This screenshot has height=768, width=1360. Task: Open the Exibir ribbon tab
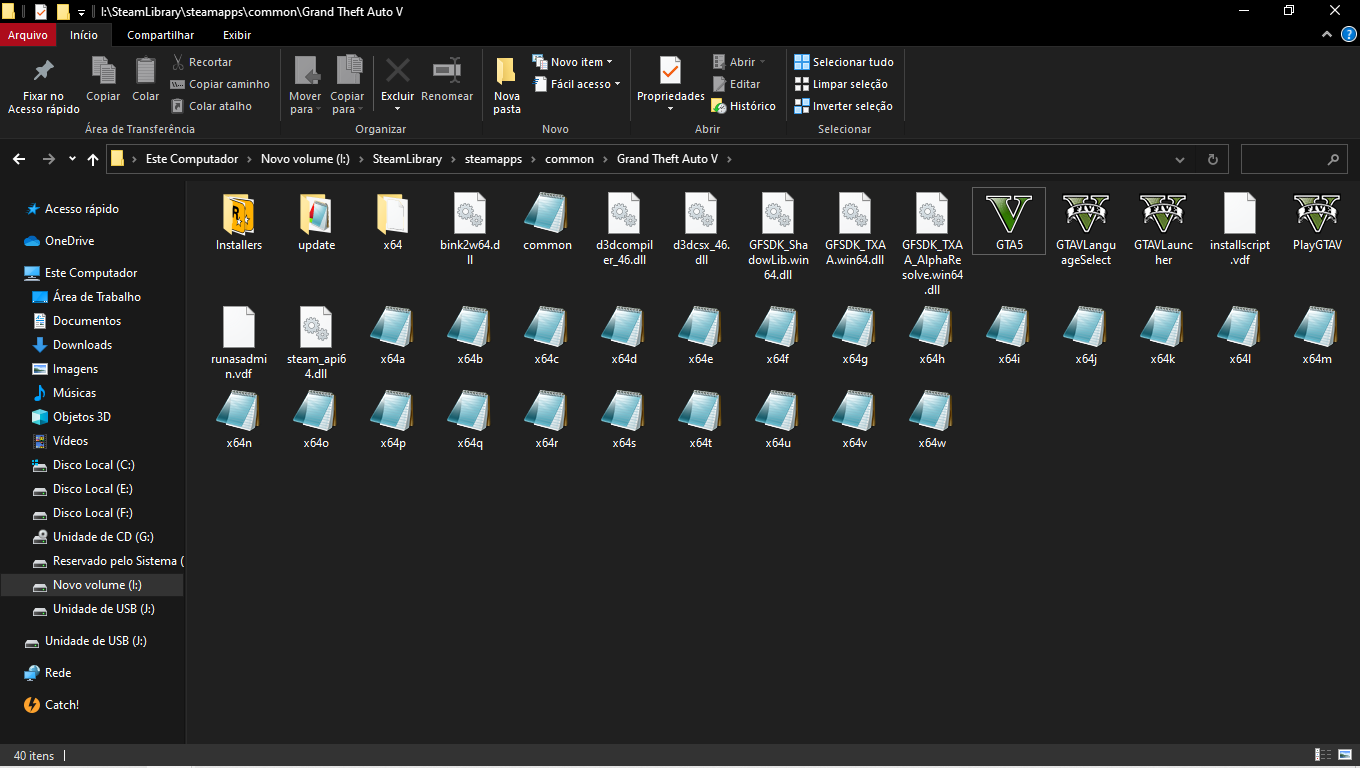point(237,35)
